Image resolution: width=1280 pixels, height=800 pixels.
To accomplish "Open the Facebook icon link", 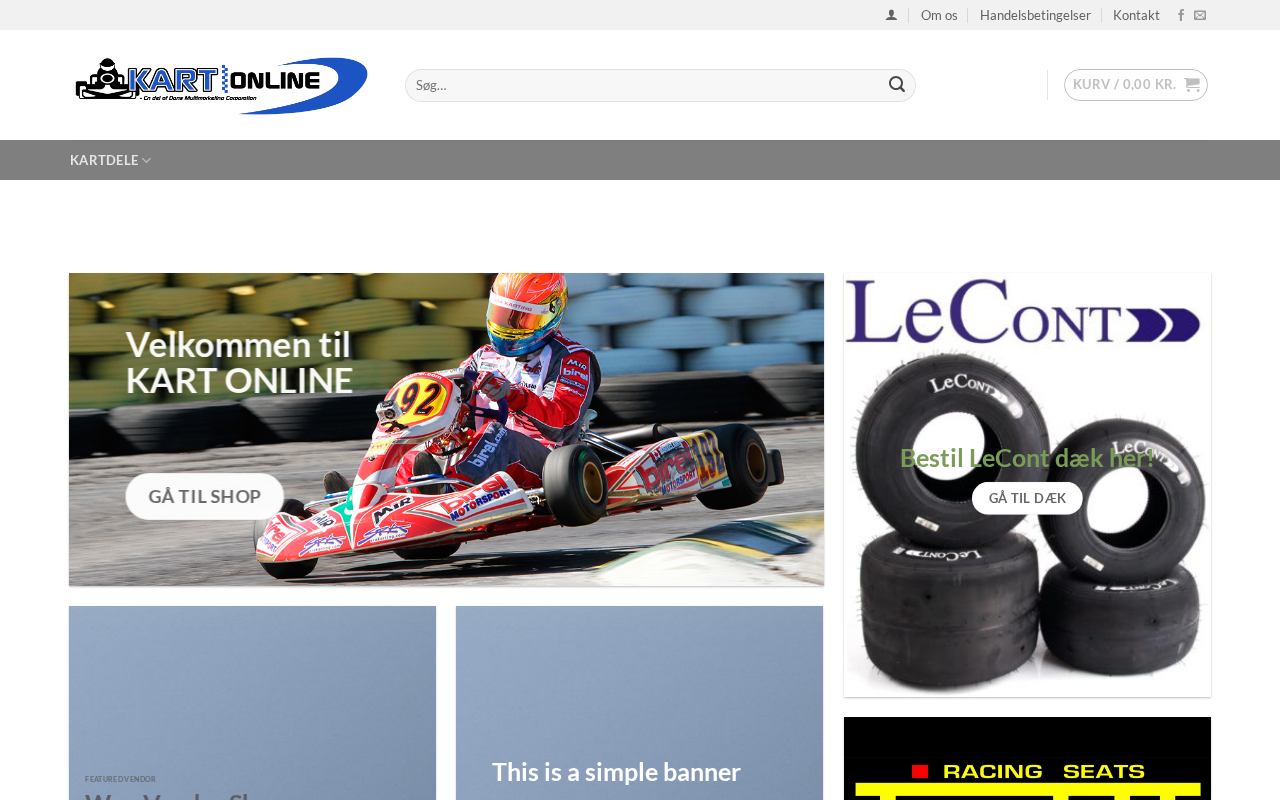I will 1181,15.
